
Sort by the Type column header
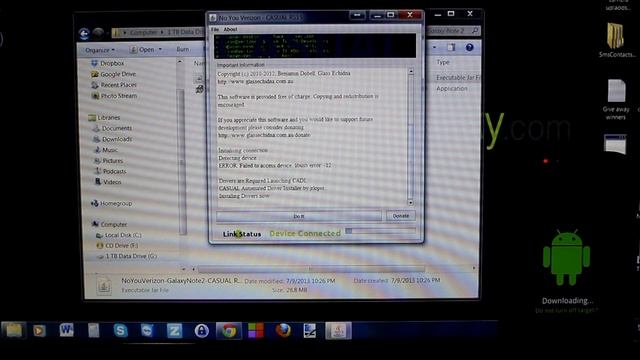[x=443, y=62]
